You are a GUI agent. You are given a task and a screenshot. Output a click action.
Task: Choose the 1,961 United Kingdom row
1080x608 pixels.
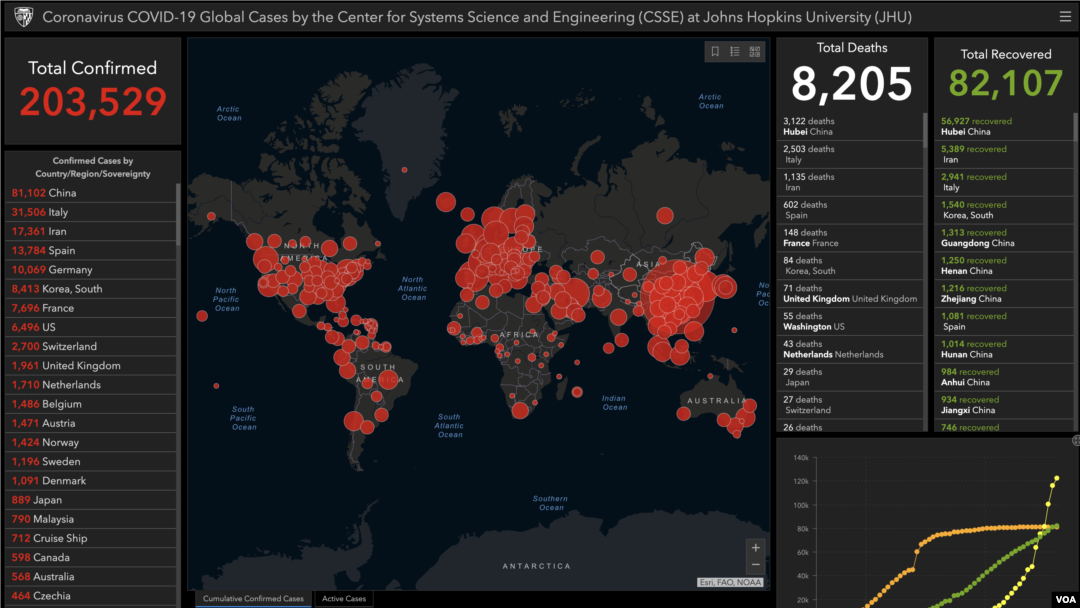[x=91, y=366]
